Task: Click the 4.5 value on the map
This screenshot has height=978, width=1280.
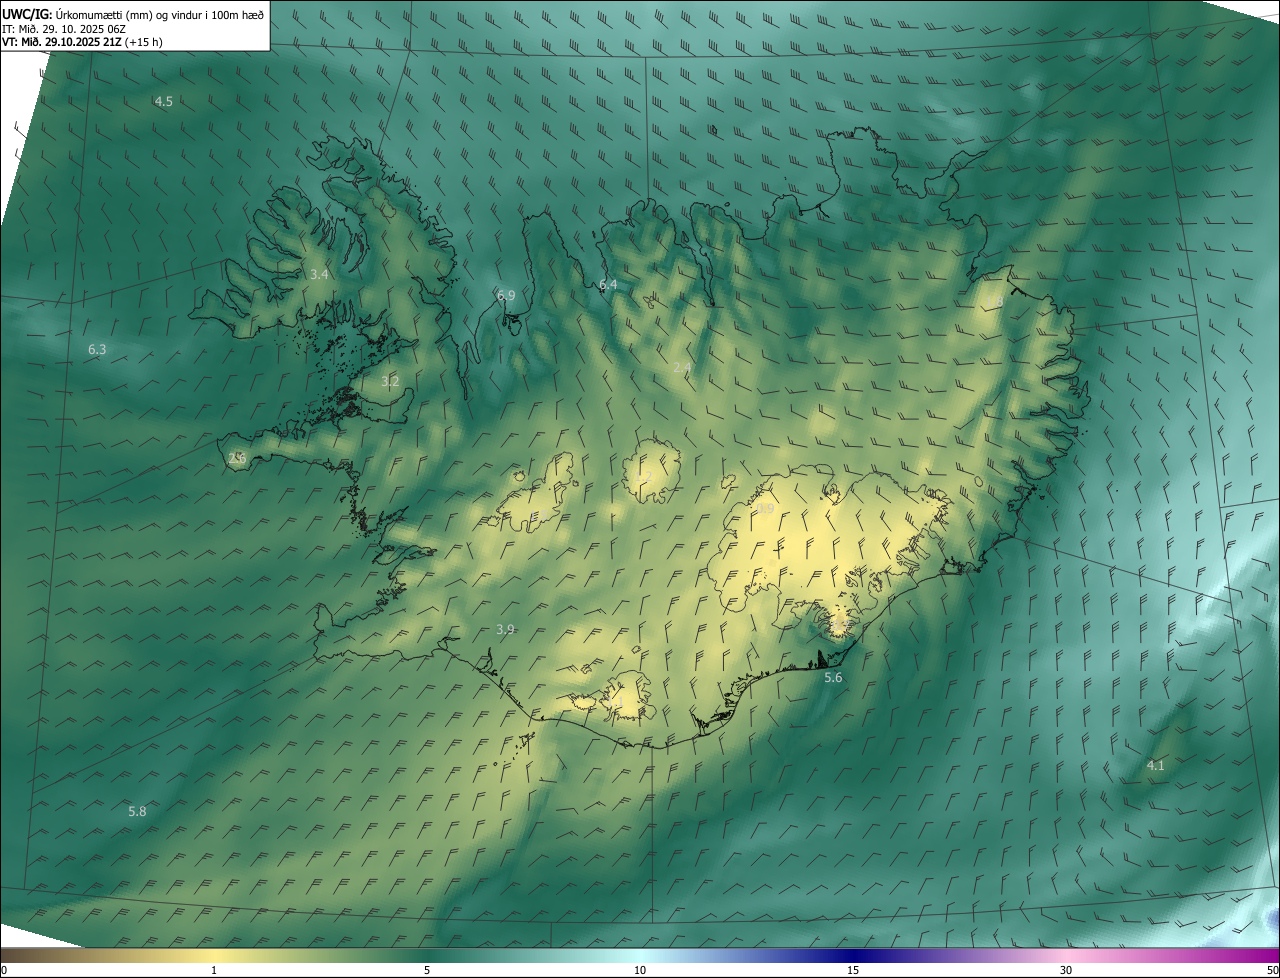Action: tap(164, 102)
